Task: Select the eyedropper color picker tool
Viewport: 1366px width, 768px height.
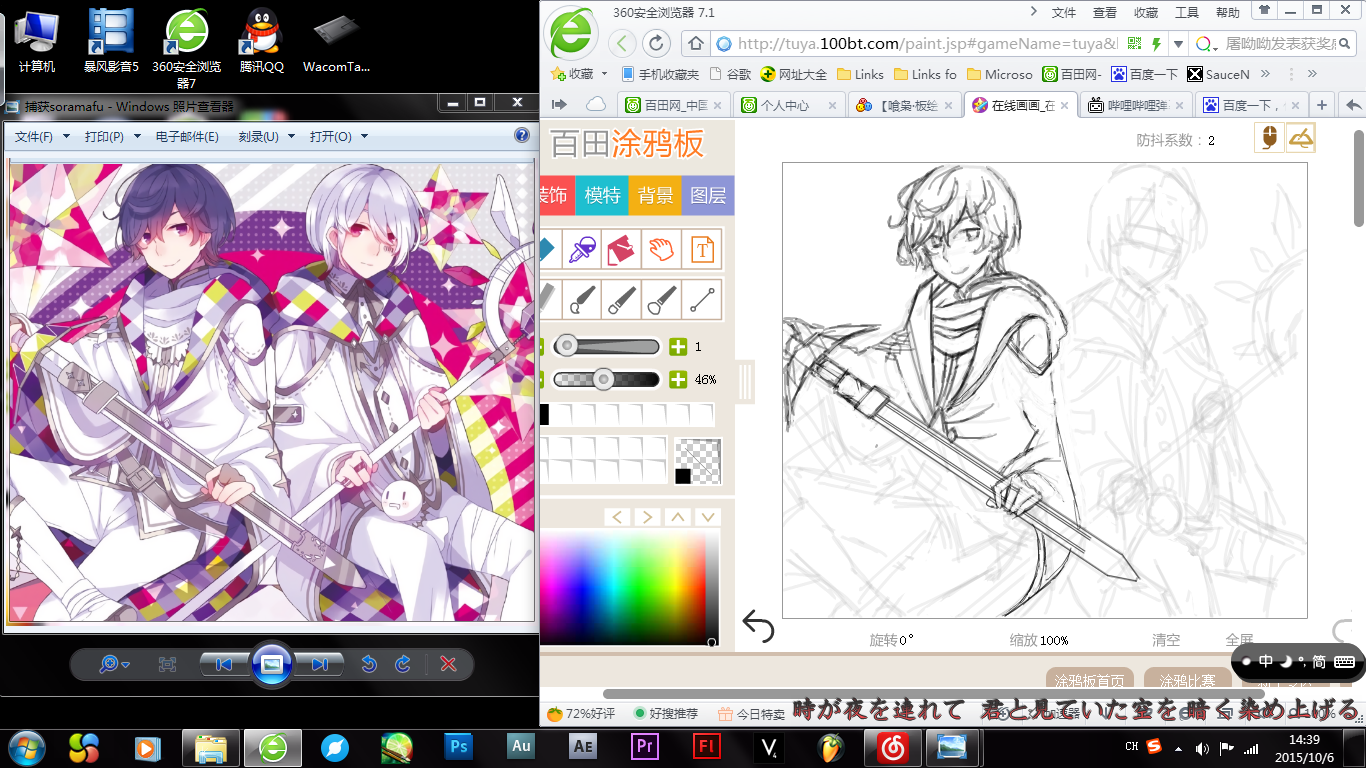Action: (x=582, y=249)
